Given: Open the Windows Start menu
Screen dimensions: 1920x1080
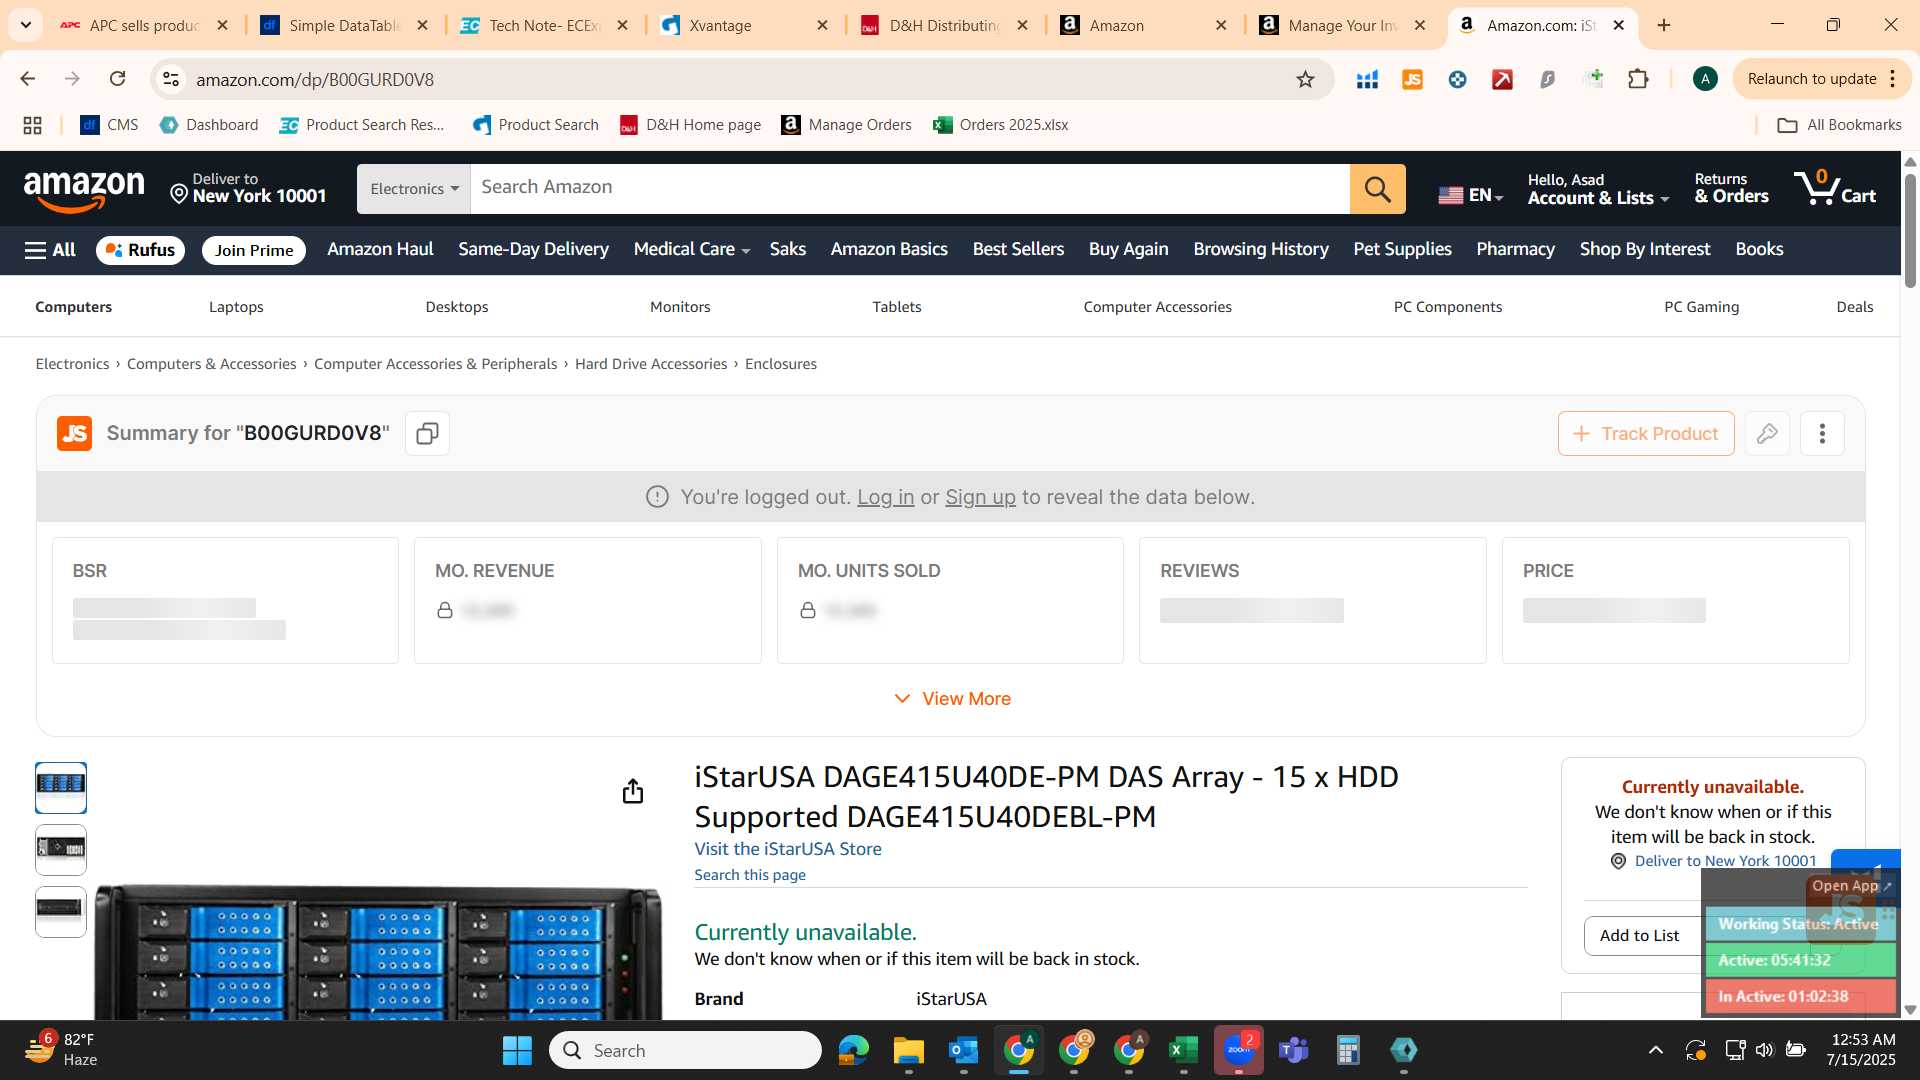Looking at the screenshot, I should 517,1050.
